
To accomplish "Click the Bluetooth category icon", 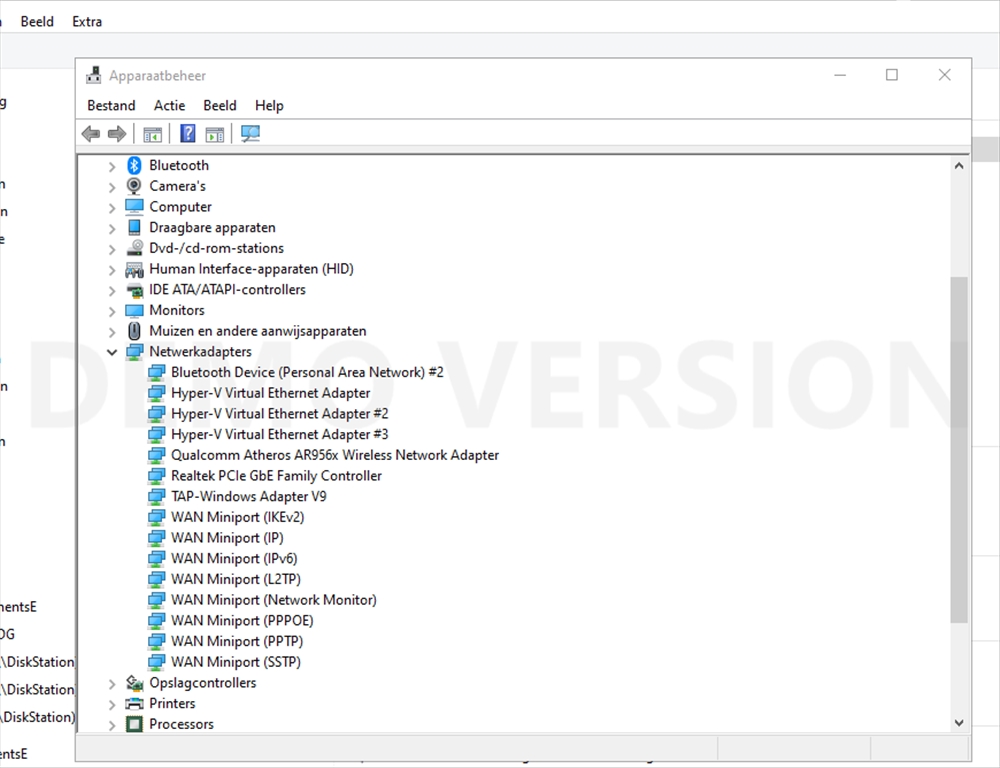I will pos(134,165).
